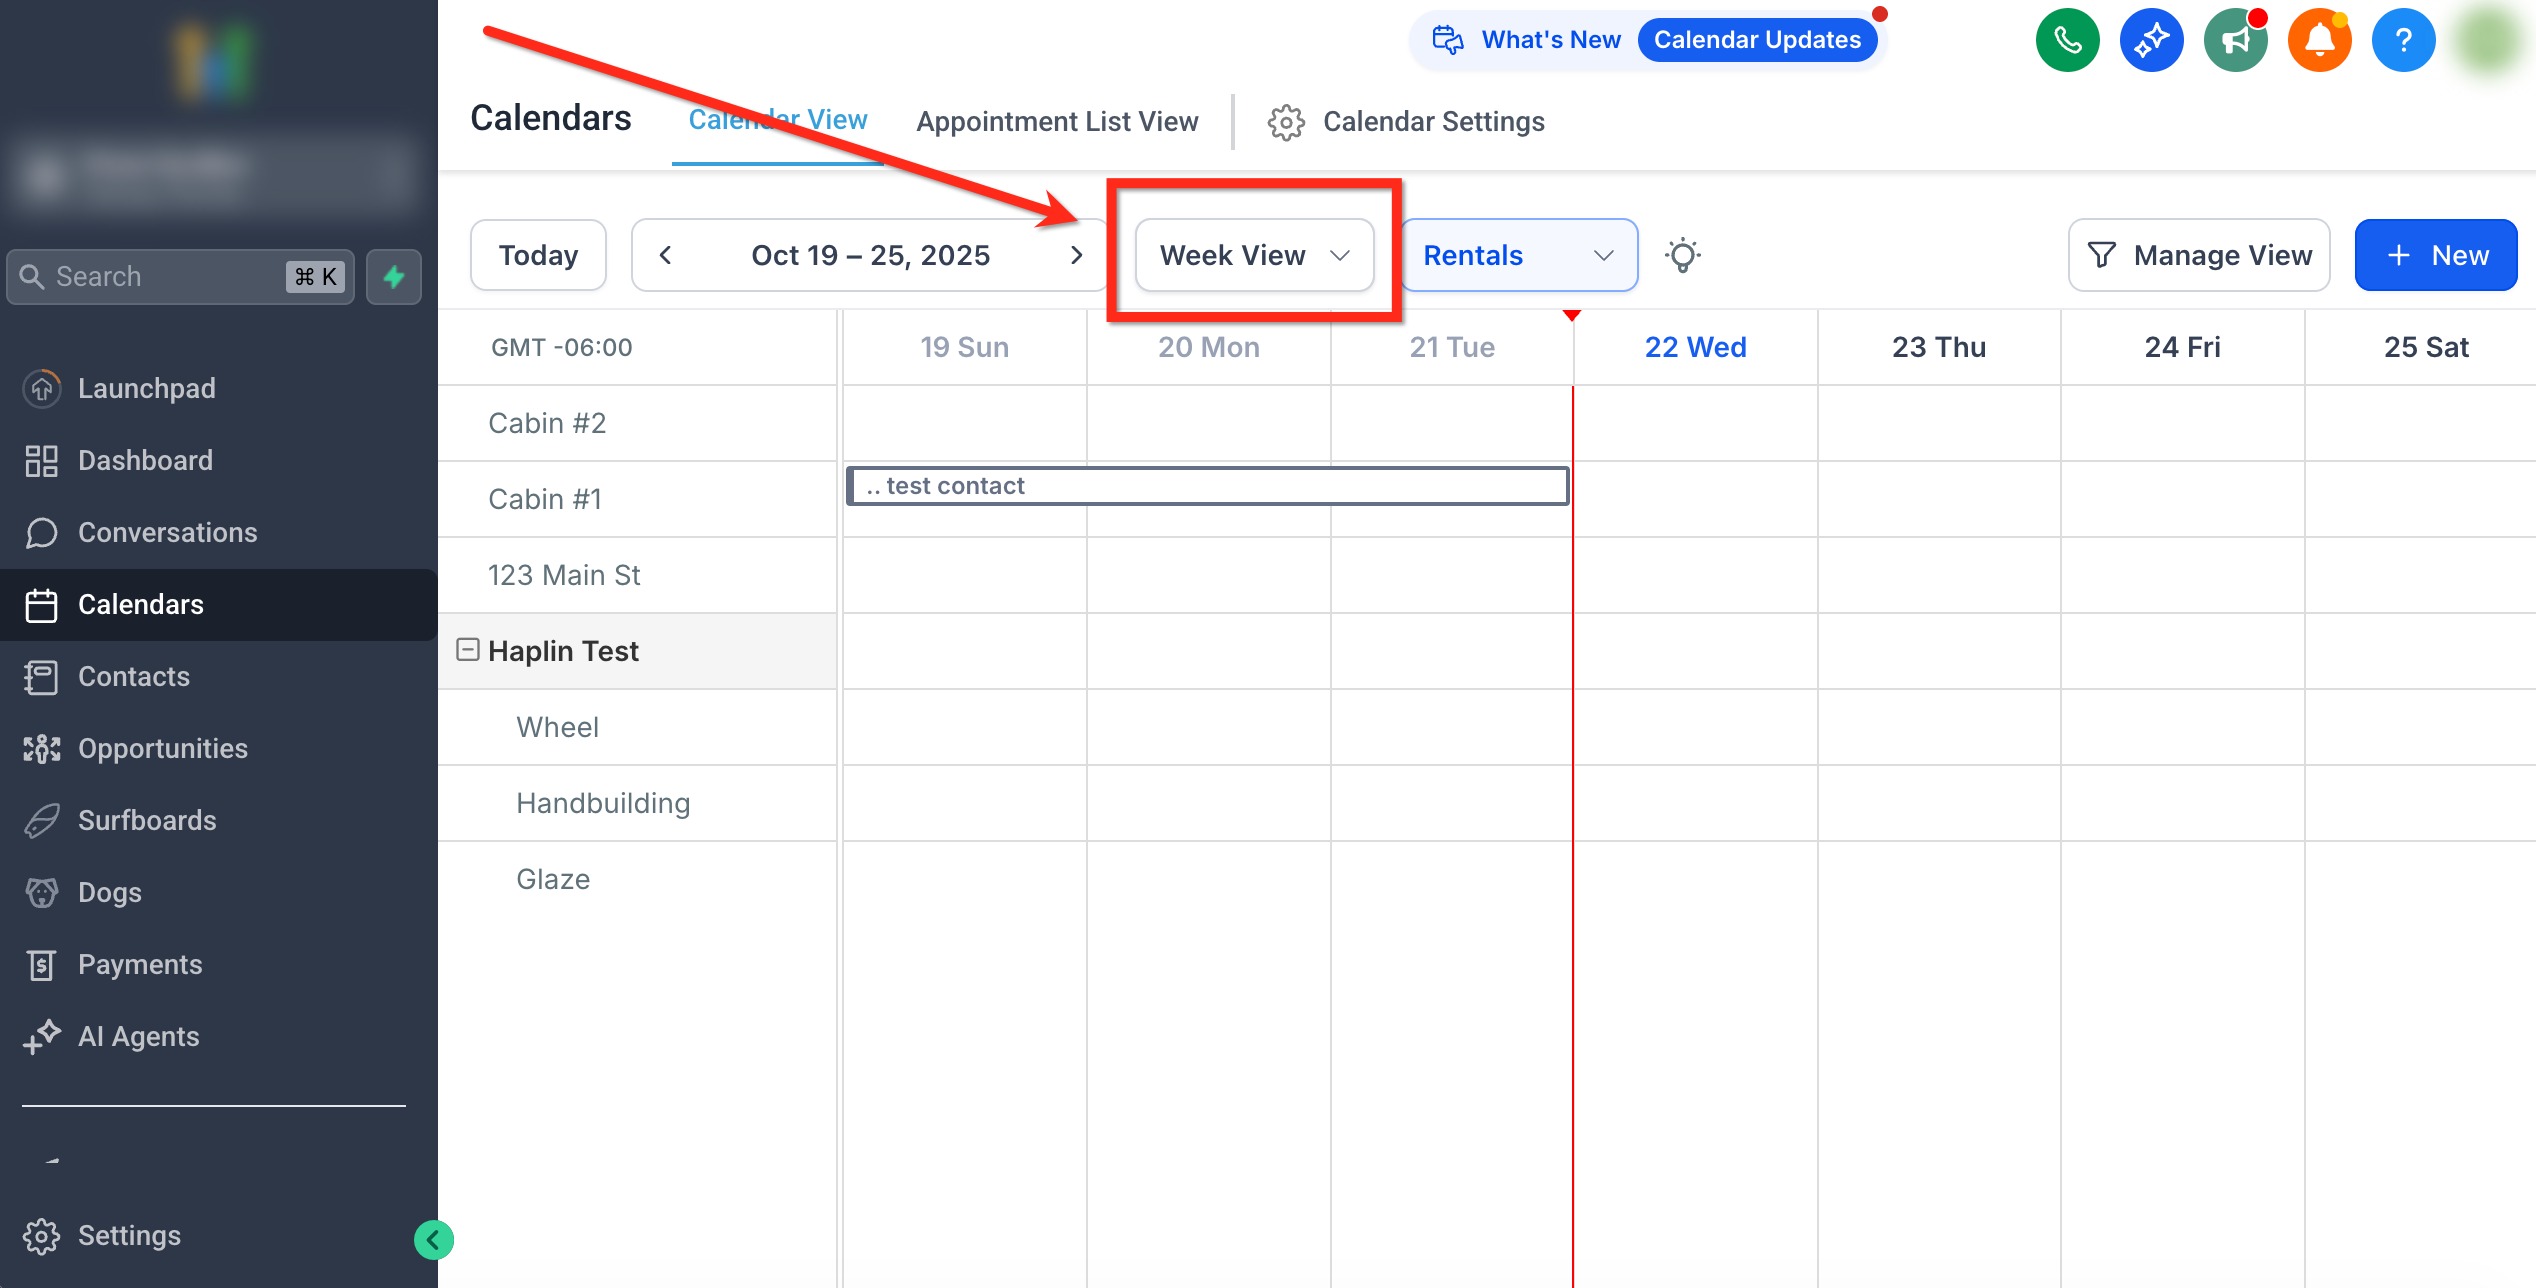
Task: Click the green lightning quick-action button
Action: [x=394, y=277]
